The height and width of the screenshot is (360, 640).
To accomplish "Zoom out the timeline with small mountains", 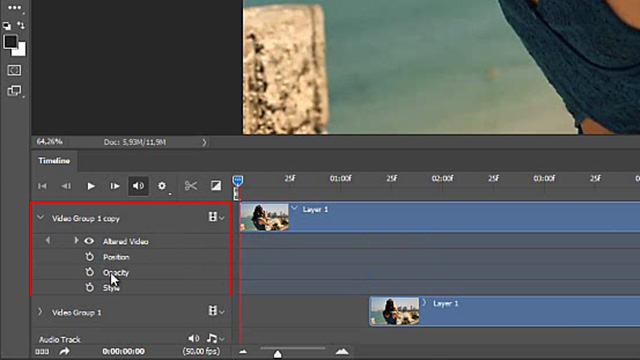I will 243,351.
